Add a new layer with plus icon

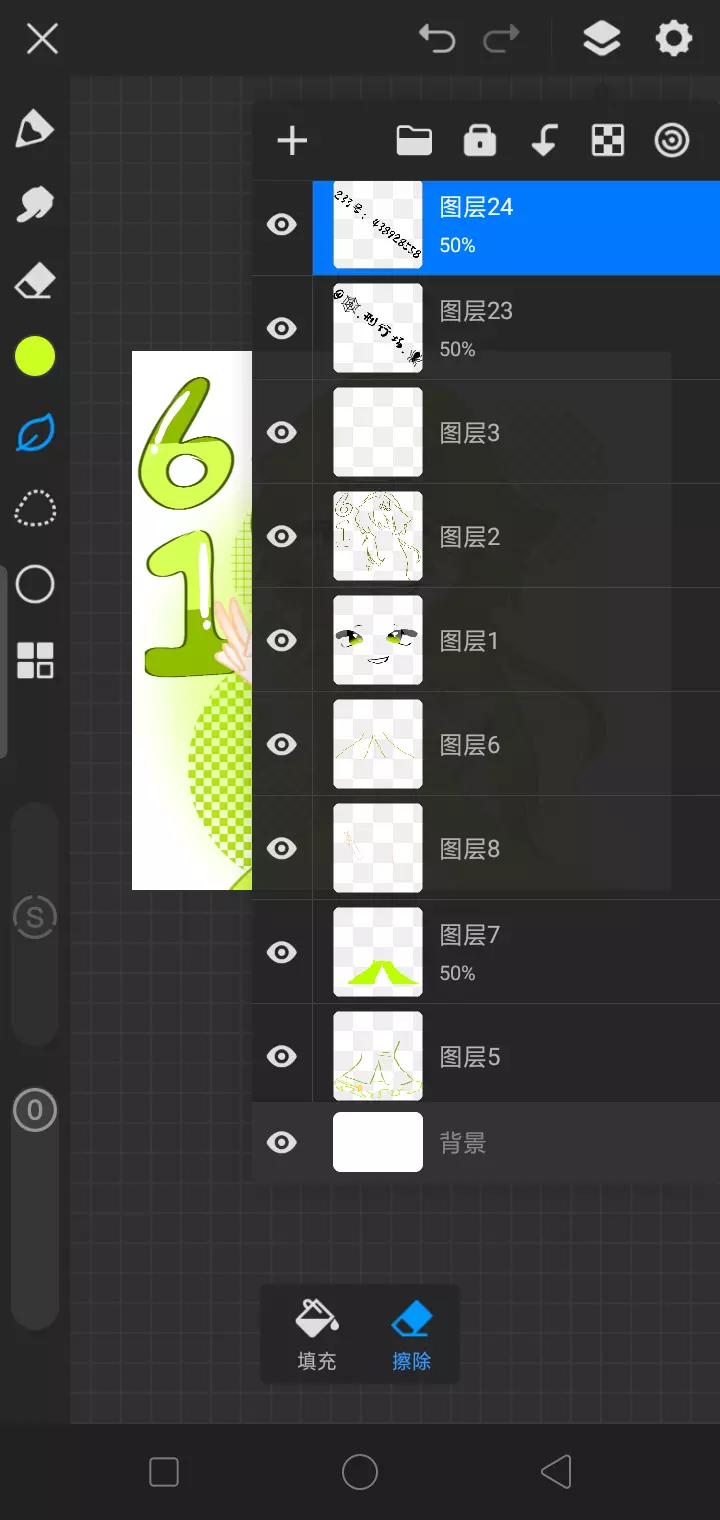click(x=292, y=141)
